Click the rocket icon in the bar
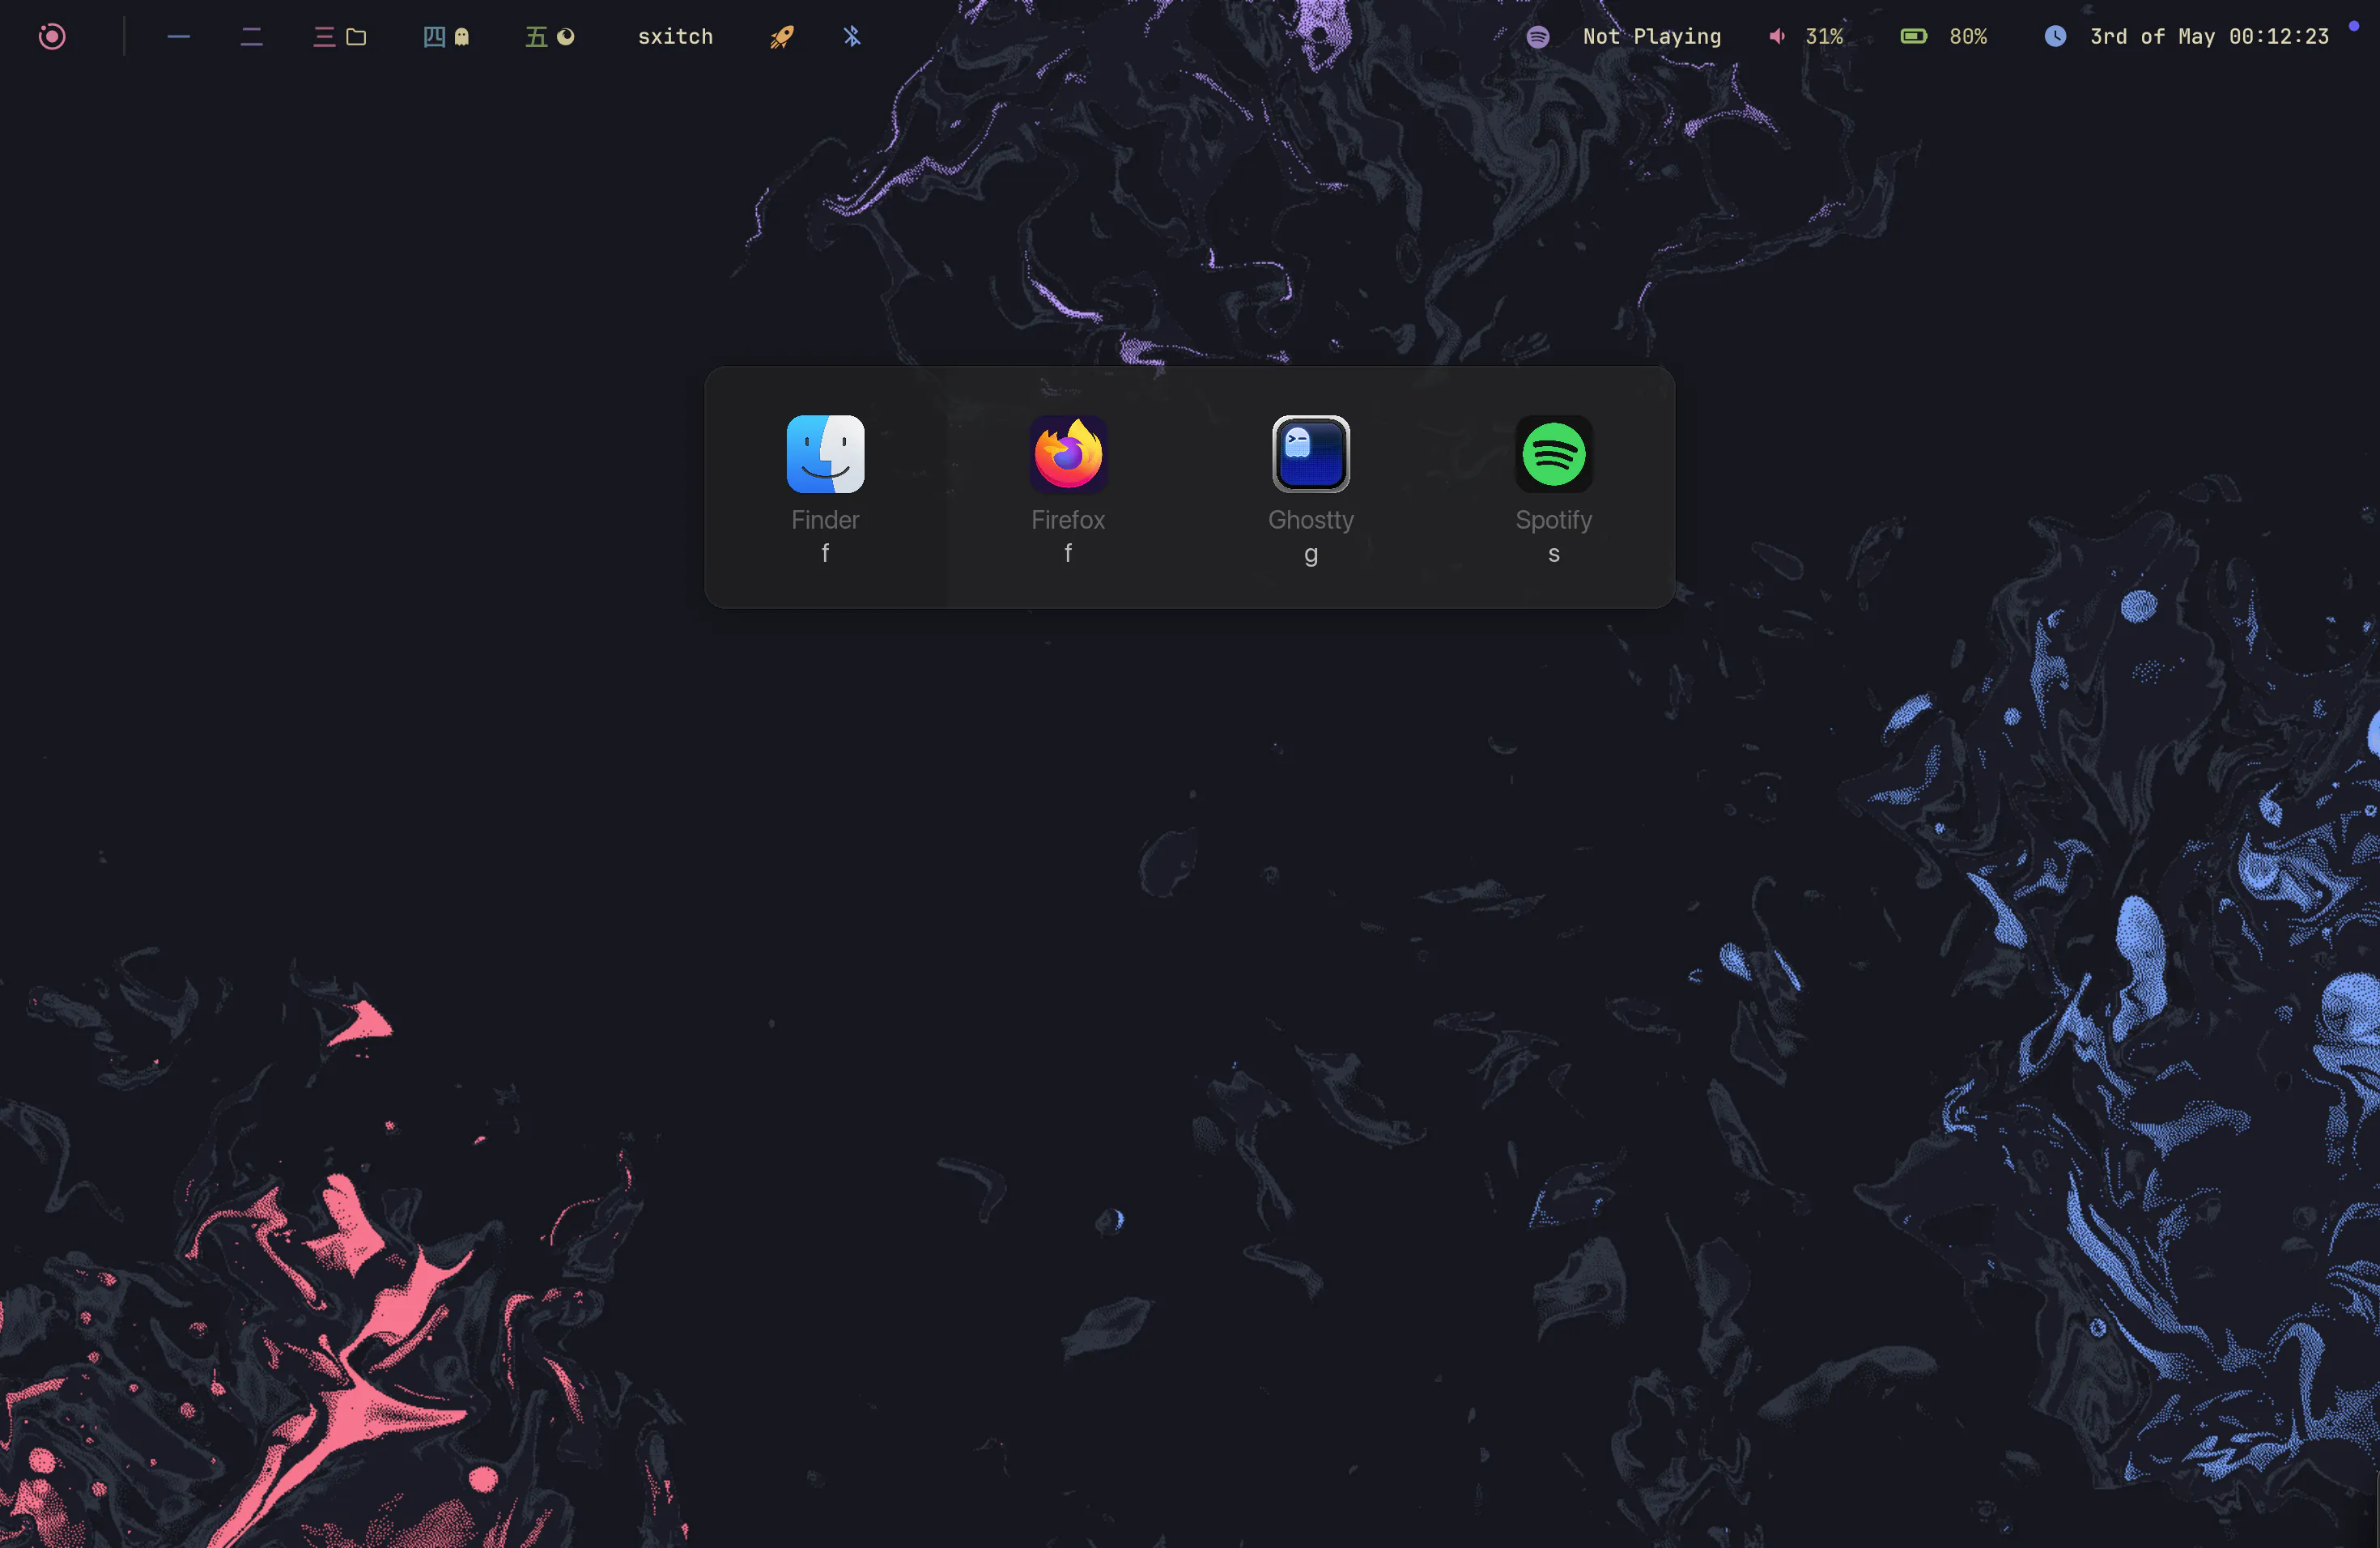The width and height of the screenshot is (2380, 1548). (781, 37)
